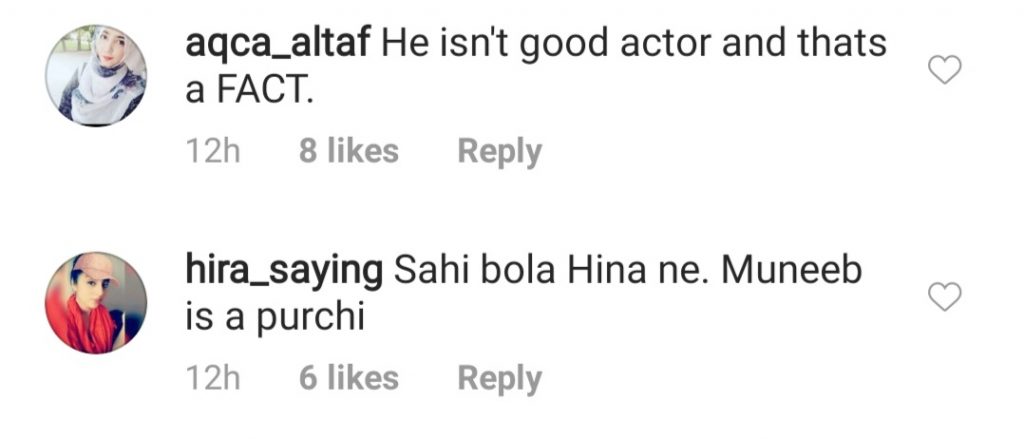Image resolution: width=1024 pixels, height=439 pixels.
Task: Open hira_saying's profile picture
Action: click(x=96, y=302)
